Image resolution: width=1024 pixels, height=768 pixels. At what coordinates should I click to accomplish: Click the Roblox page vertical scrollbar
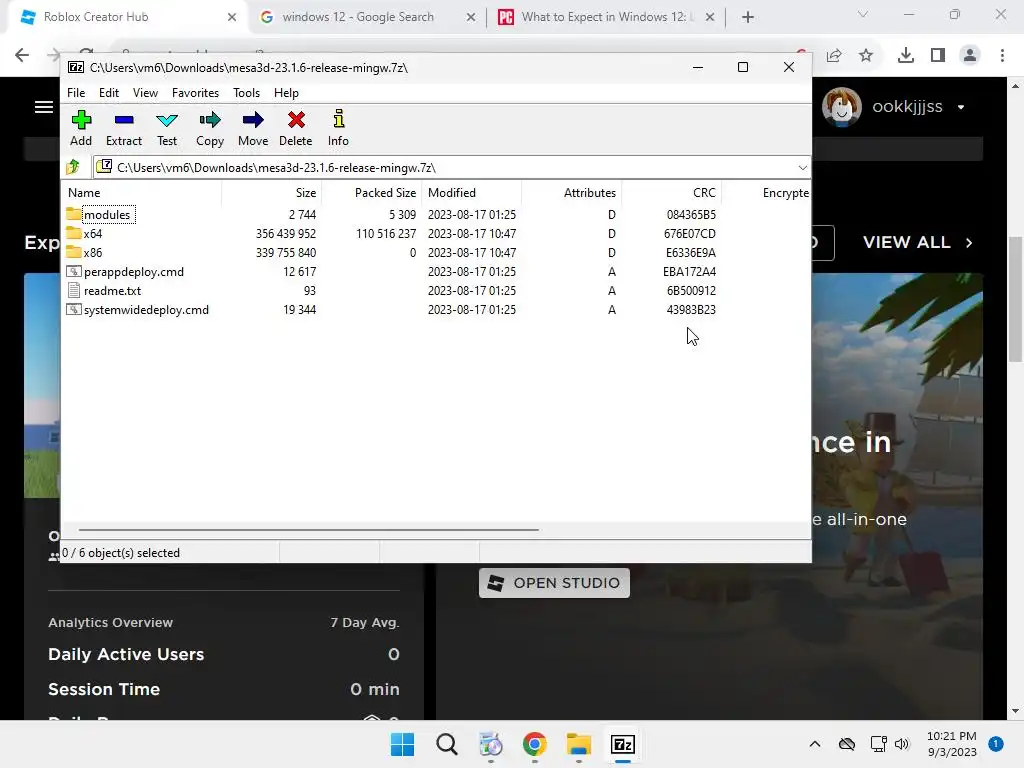[x=1015, y=299]
